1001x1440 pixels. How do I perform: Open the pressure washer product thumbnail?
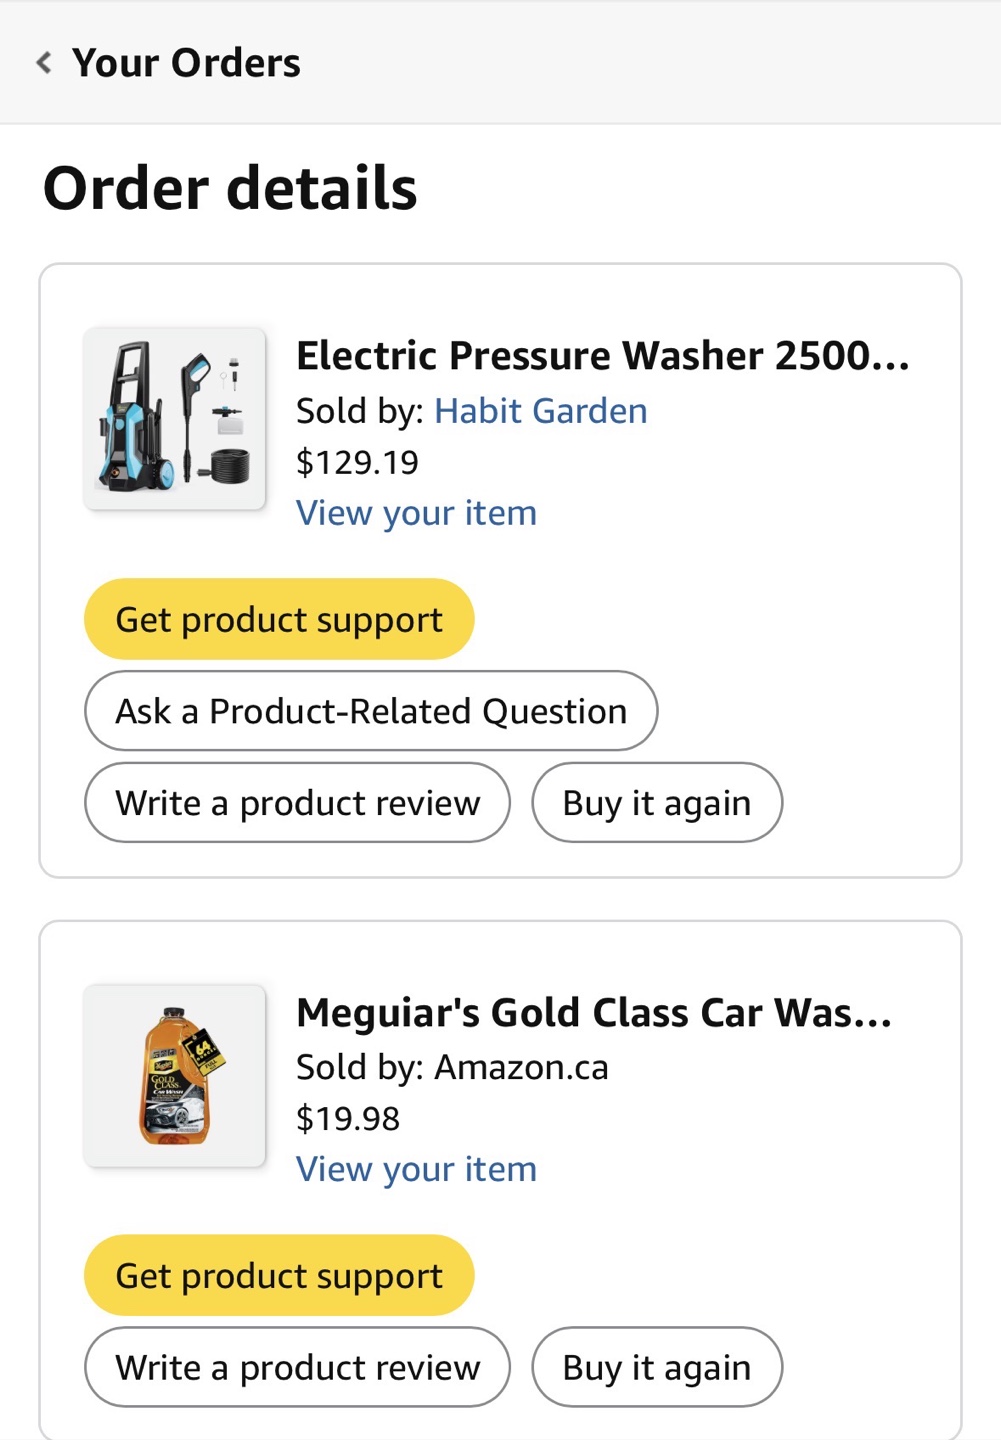click(x=175, y=418)
